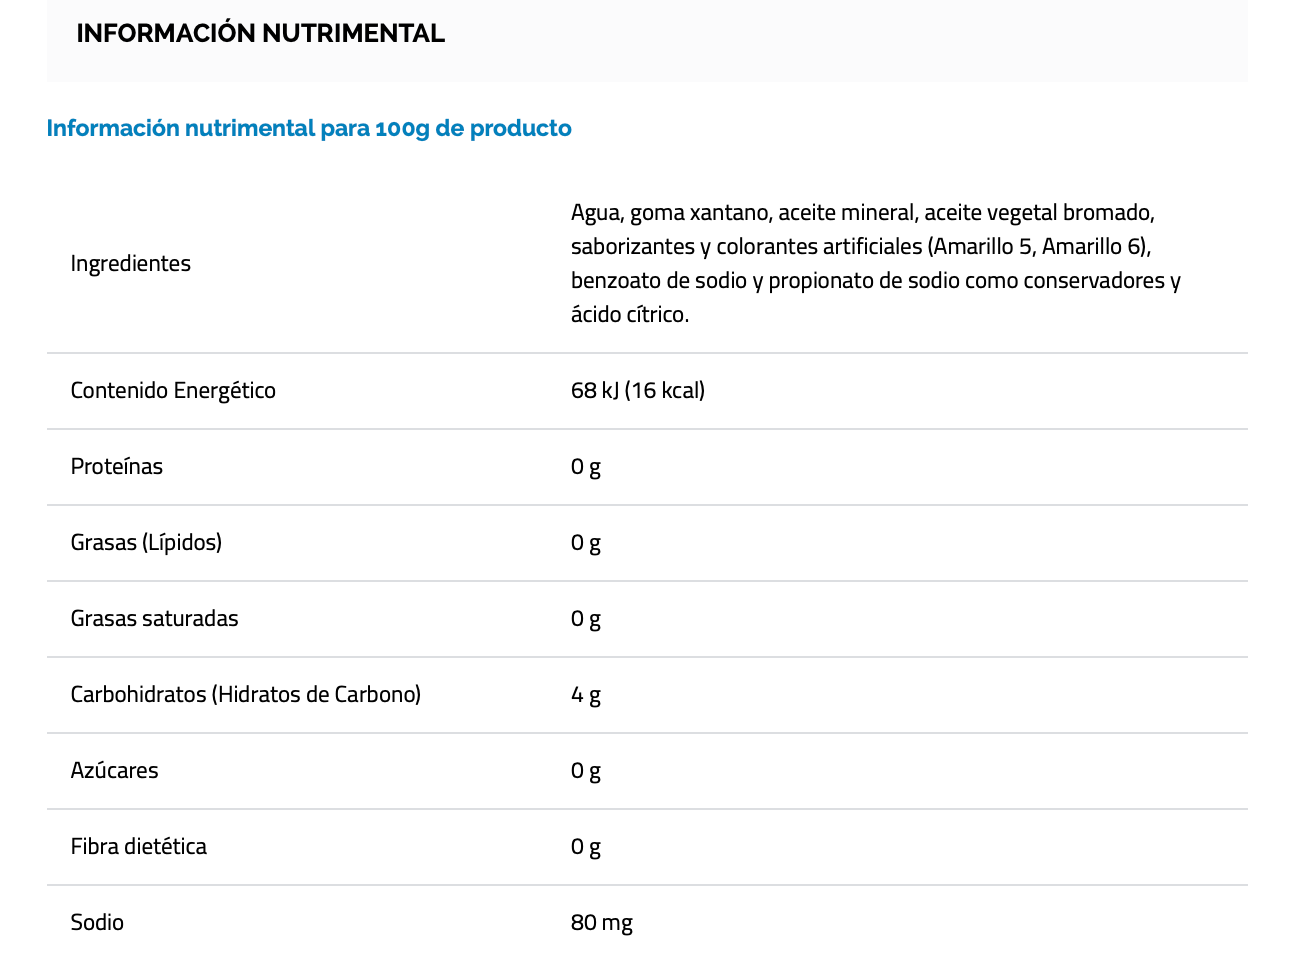Click the 0 g value for Fibra dietética

(586, 846)
